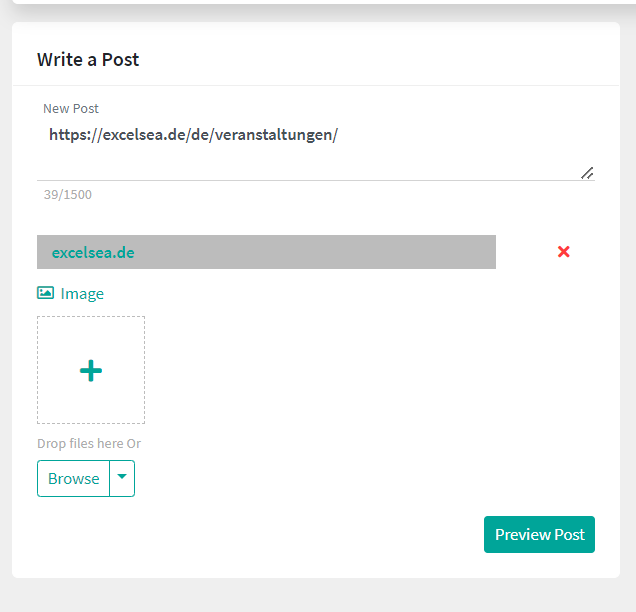Image resolution: width=636 pixels, height=612 pixels.
Task: Click the URL text in the post field
Action: tap(193, 135)
